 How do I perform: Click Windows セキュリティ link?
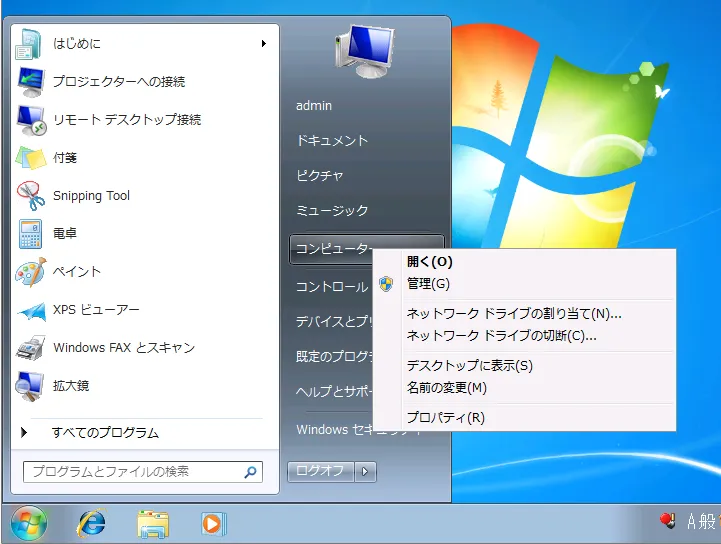[334, 429]
